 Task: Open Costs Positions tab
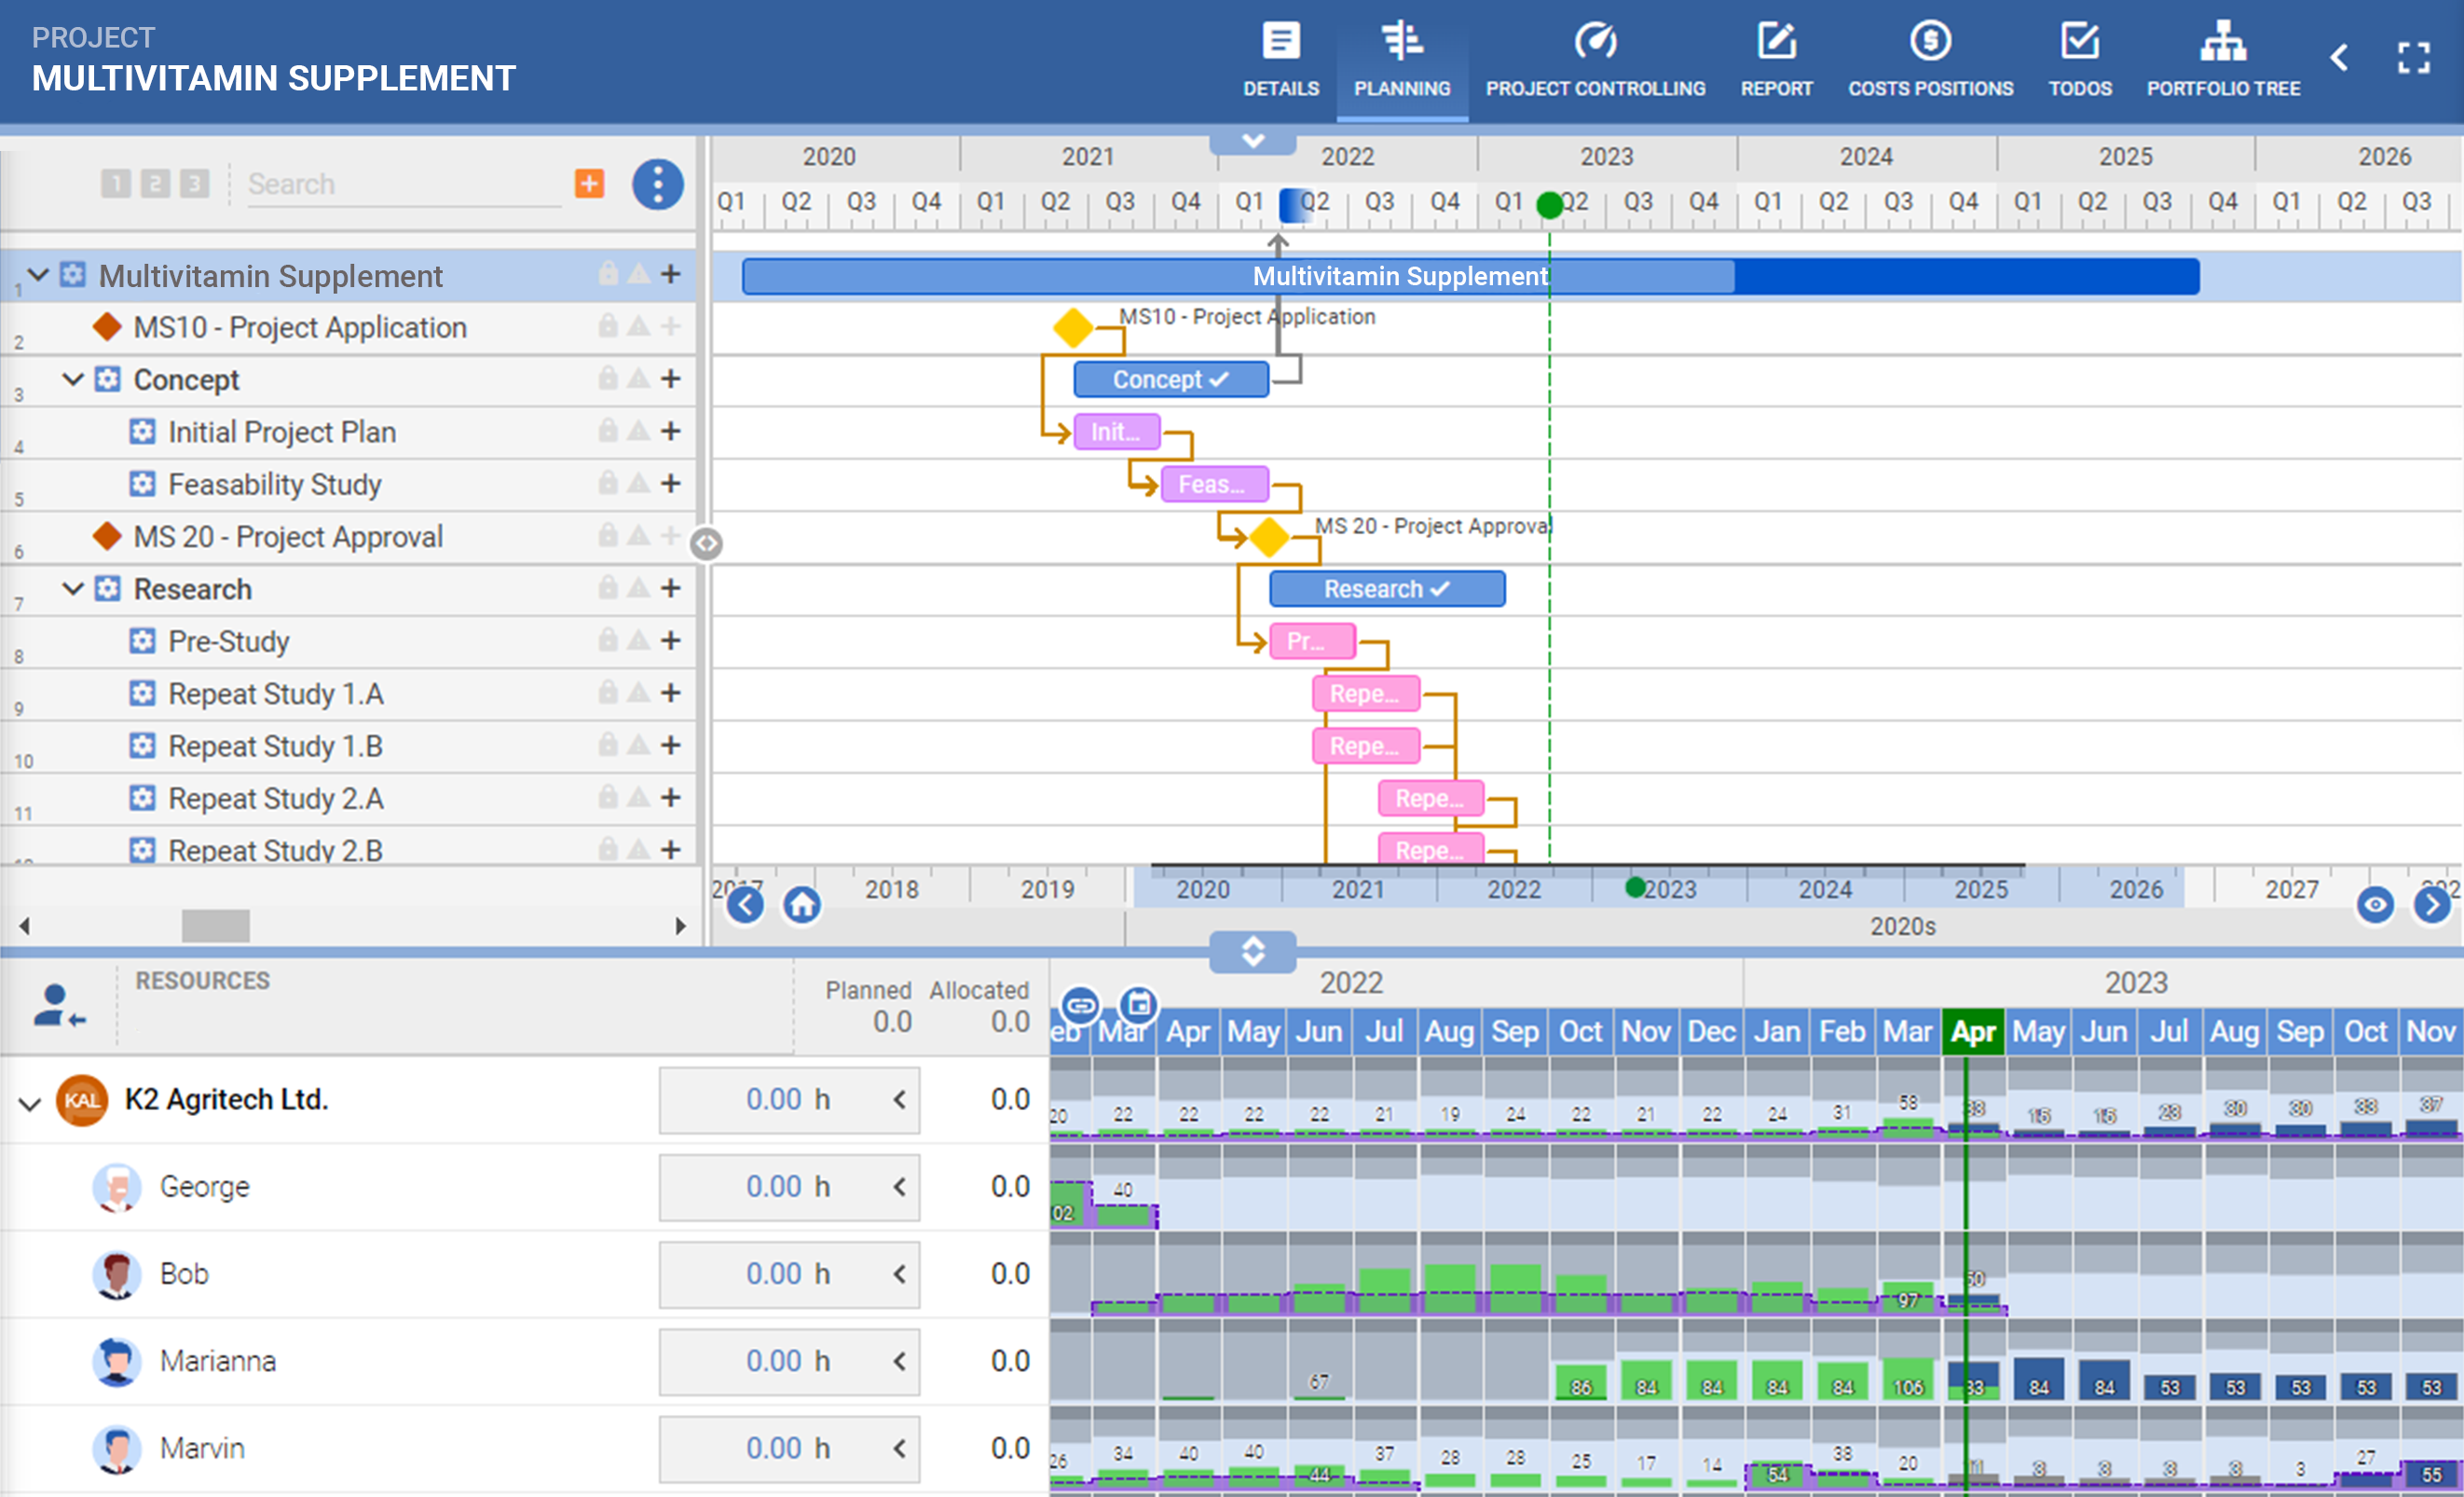(1930, 60)
